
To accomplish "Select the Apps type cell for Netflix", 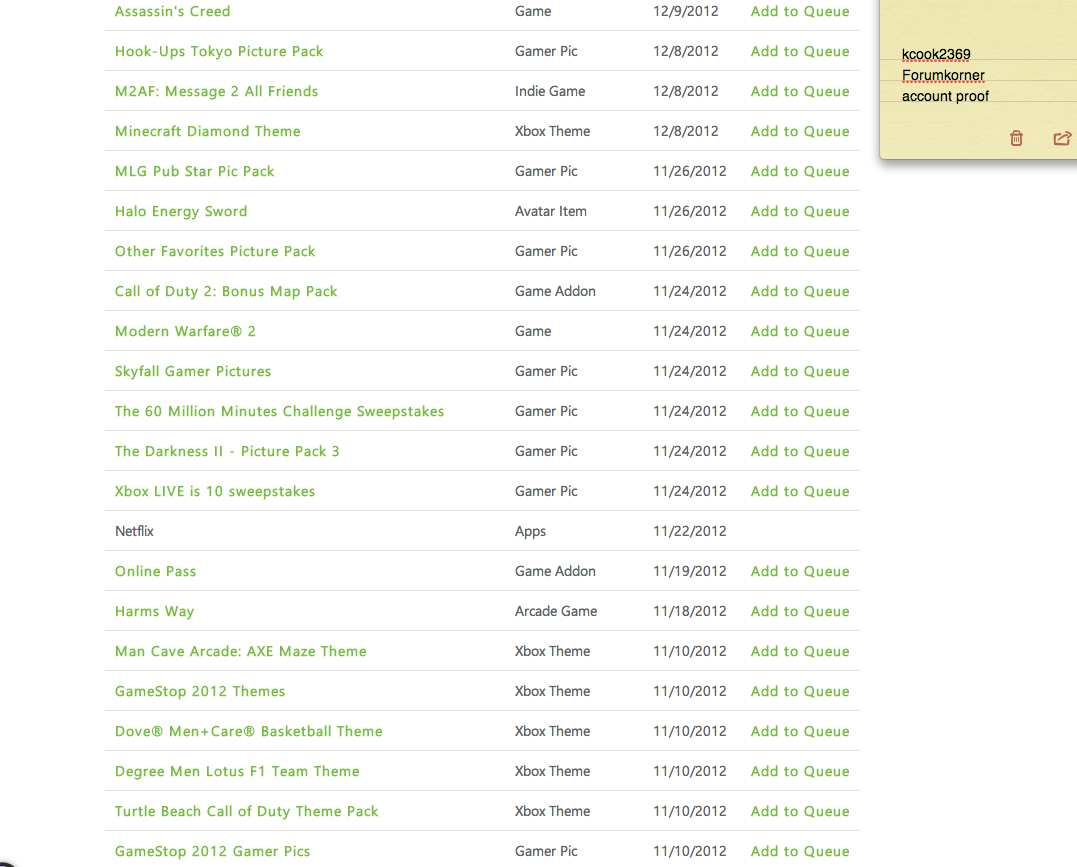I will tap(530, 532).
